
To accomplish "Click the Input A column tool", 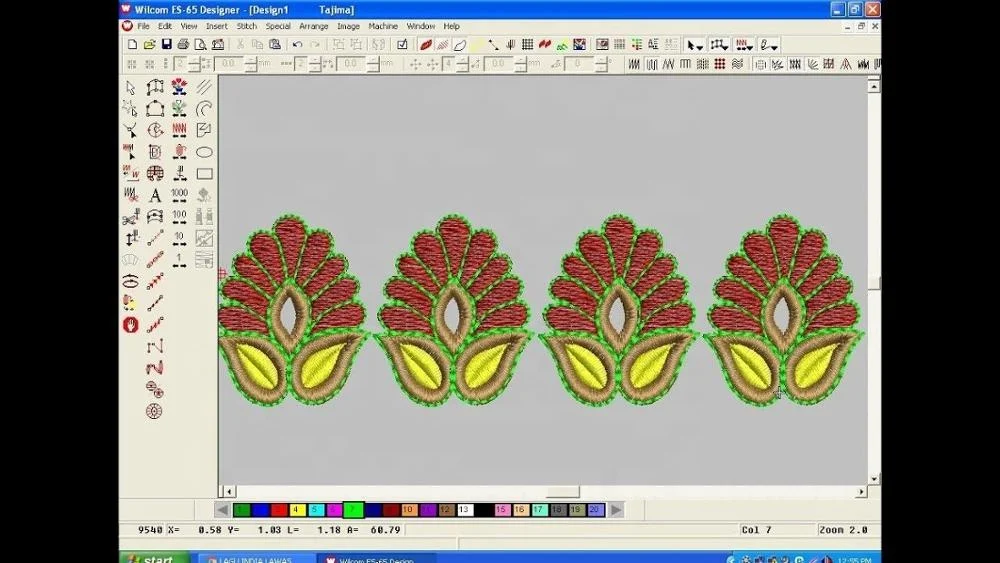I will (x=155, y=87).
